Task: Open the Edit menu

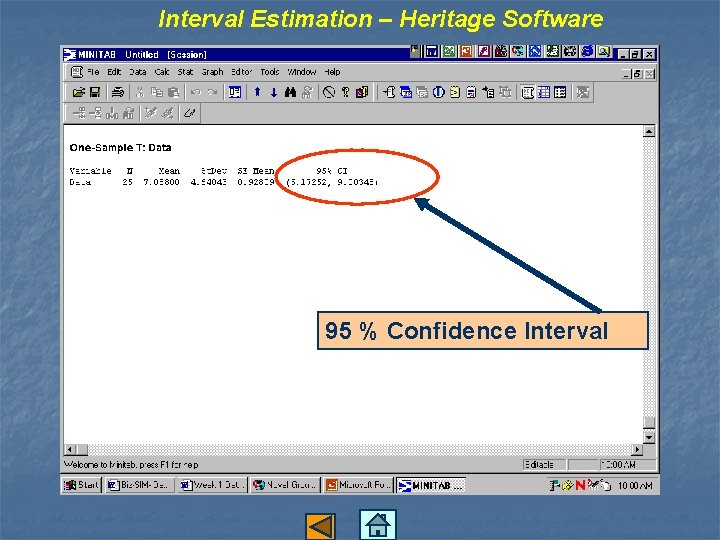Action: 114,72
